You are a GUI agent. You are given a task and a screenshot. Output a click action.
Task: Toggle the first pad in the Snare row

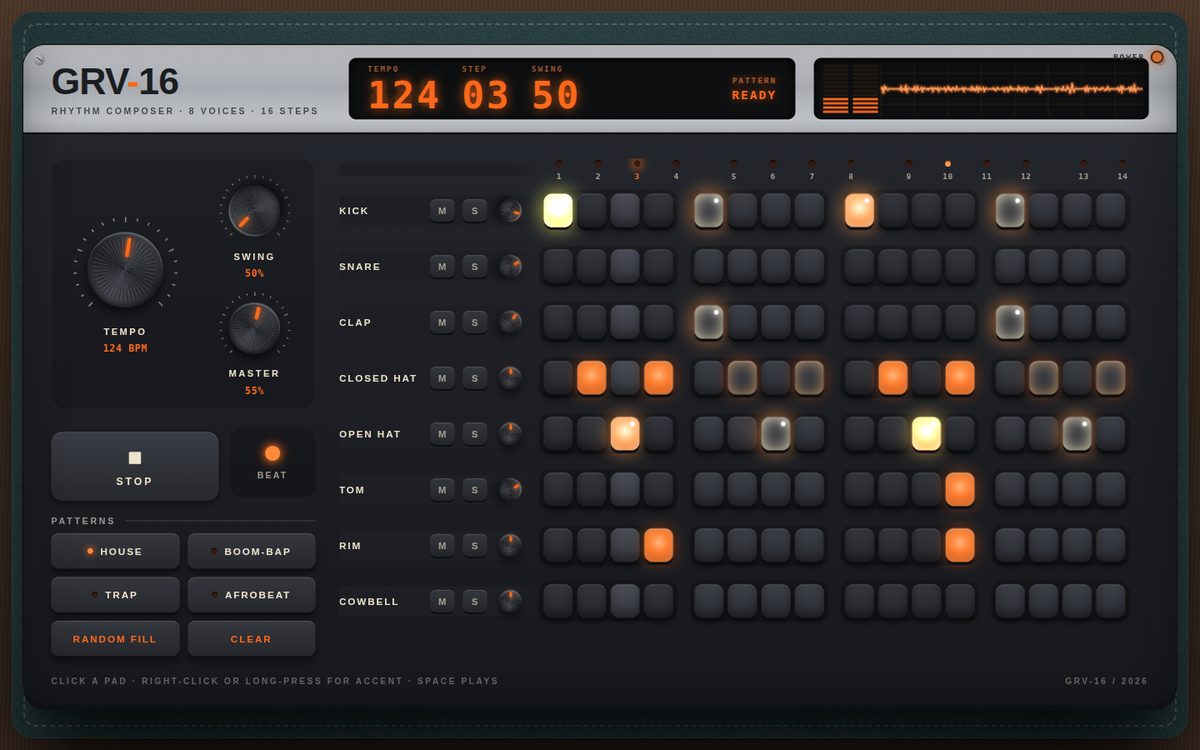(x=558, y=266)
